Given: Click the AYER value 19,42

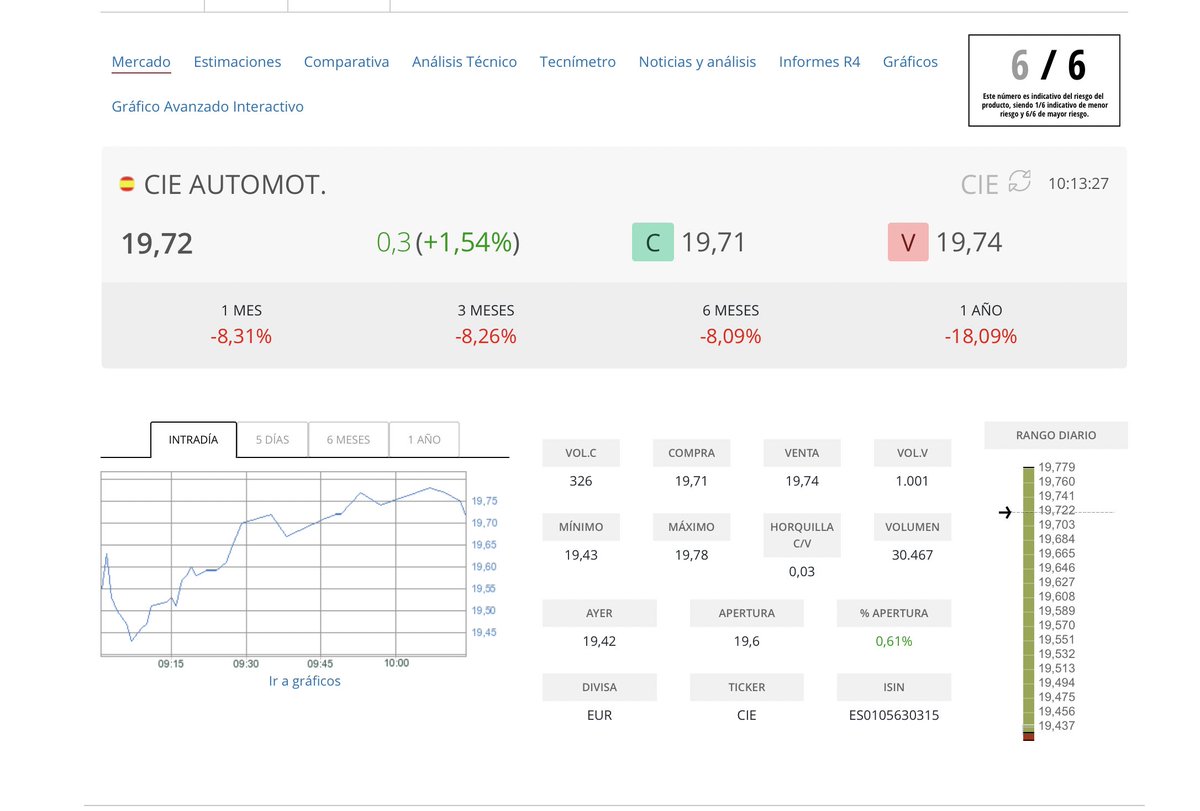Looking at the screenshot, I should (x=599, y=641).
